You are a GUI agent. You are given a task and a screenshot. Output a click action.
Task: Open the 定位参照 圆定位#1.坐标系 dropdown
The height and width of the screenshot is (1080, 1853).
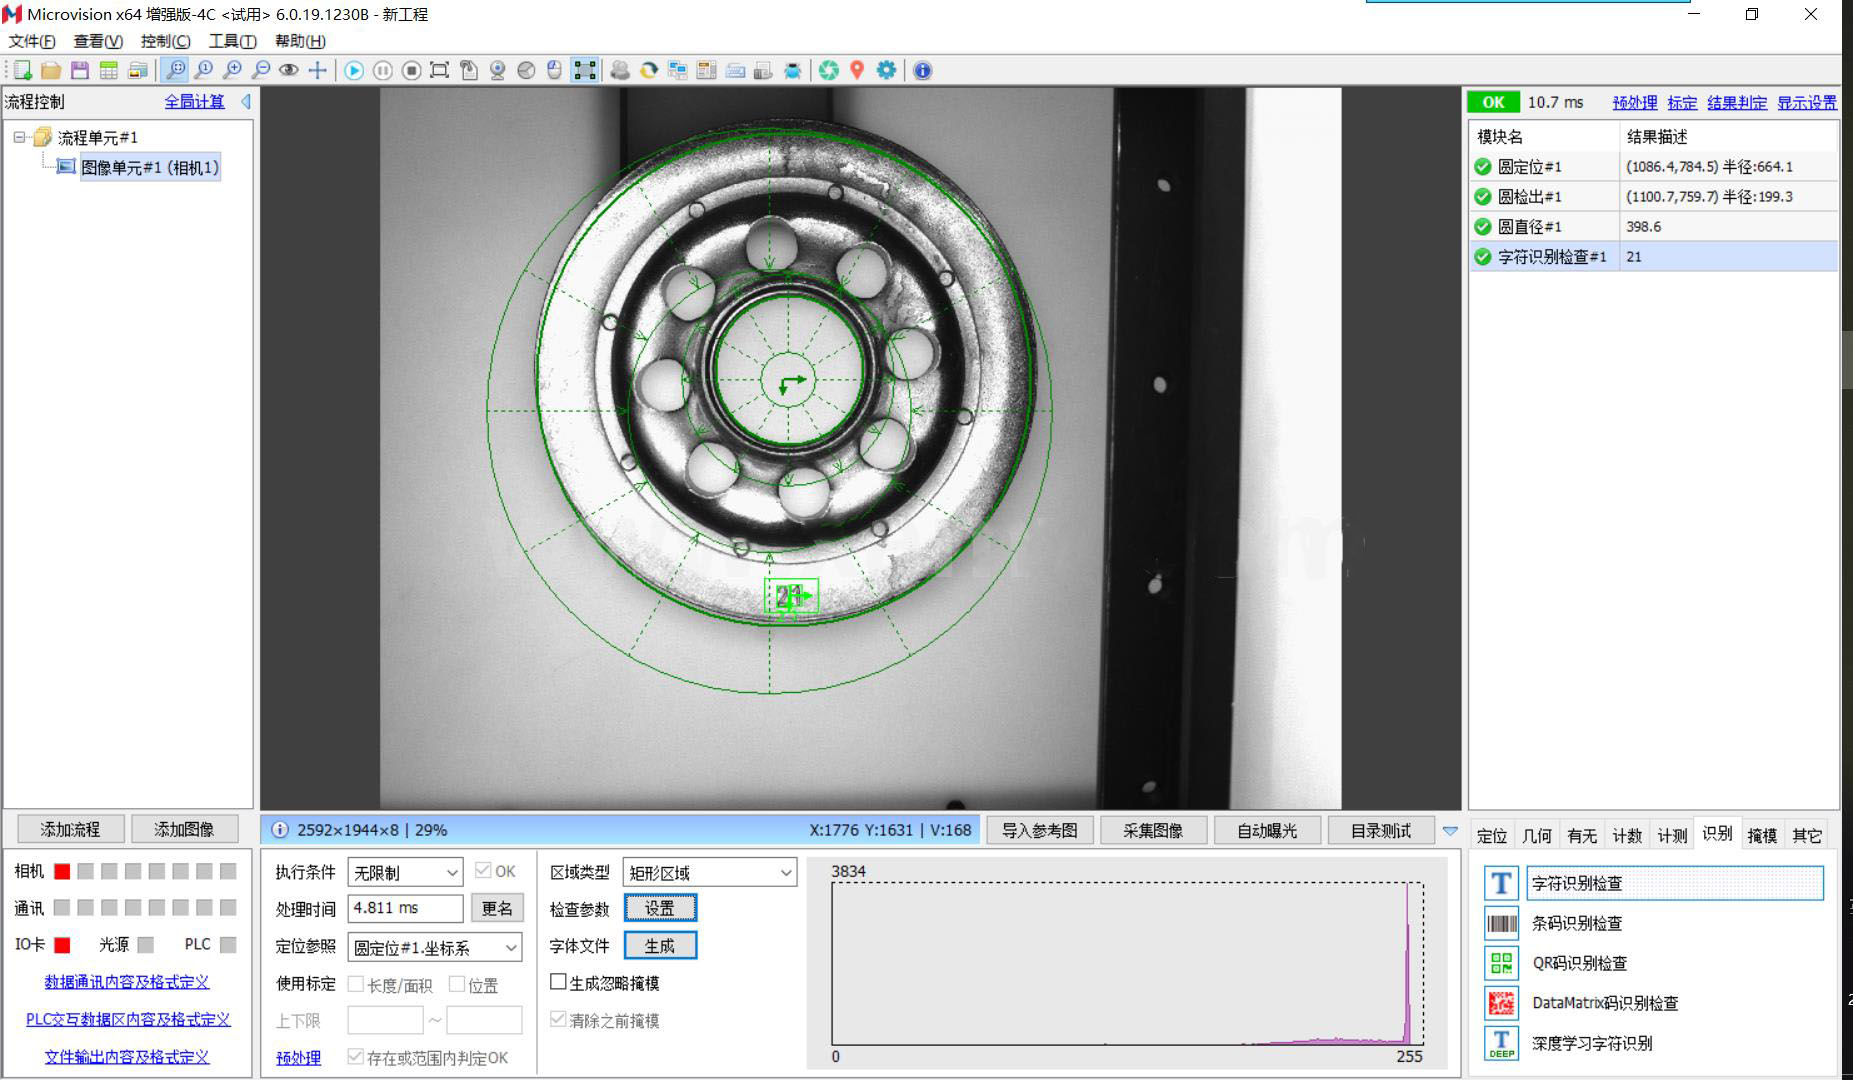pos(435,947)
